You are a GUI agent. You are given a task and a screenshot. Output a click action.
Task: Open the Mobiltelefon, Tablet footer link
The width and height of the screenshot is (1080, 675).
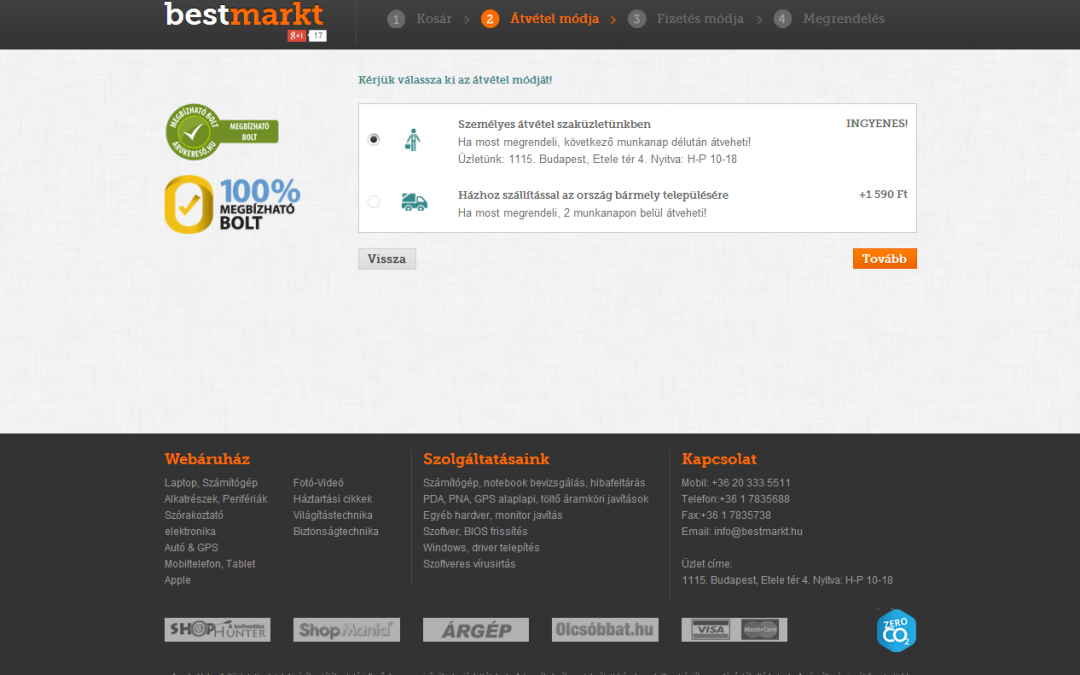[x=209, y=564]
